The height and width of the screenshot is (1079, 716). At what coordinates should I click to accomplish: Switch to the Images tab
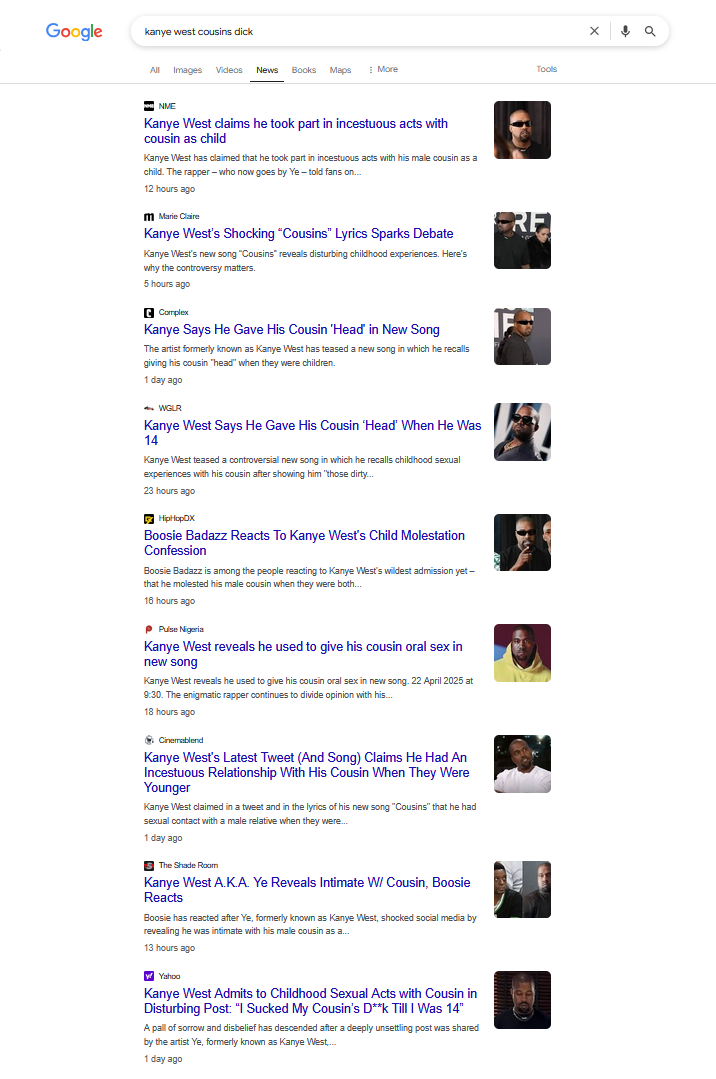(187, 70)
